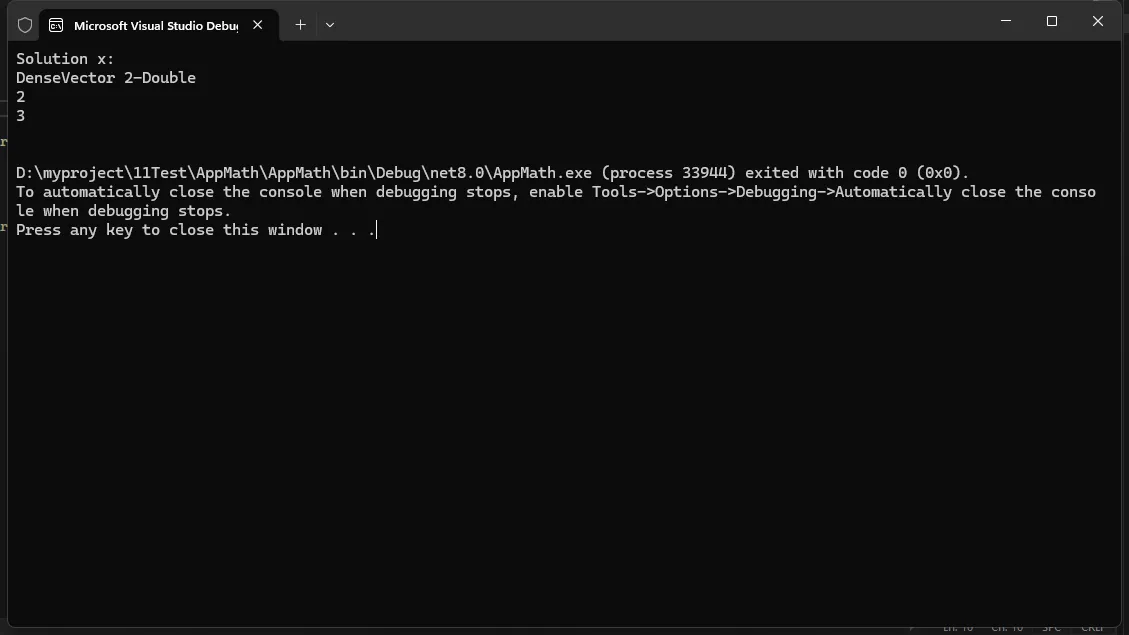Expand the new-tab profile dropdown chevron

click(330, 25)
